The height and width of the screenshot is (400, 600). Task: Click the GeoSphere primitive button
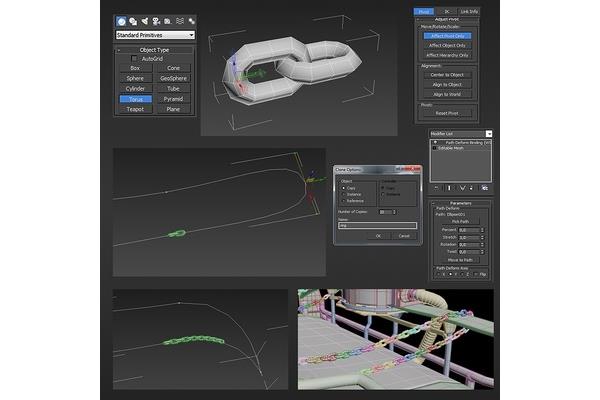pyautogui.click(x=173, y=78)
